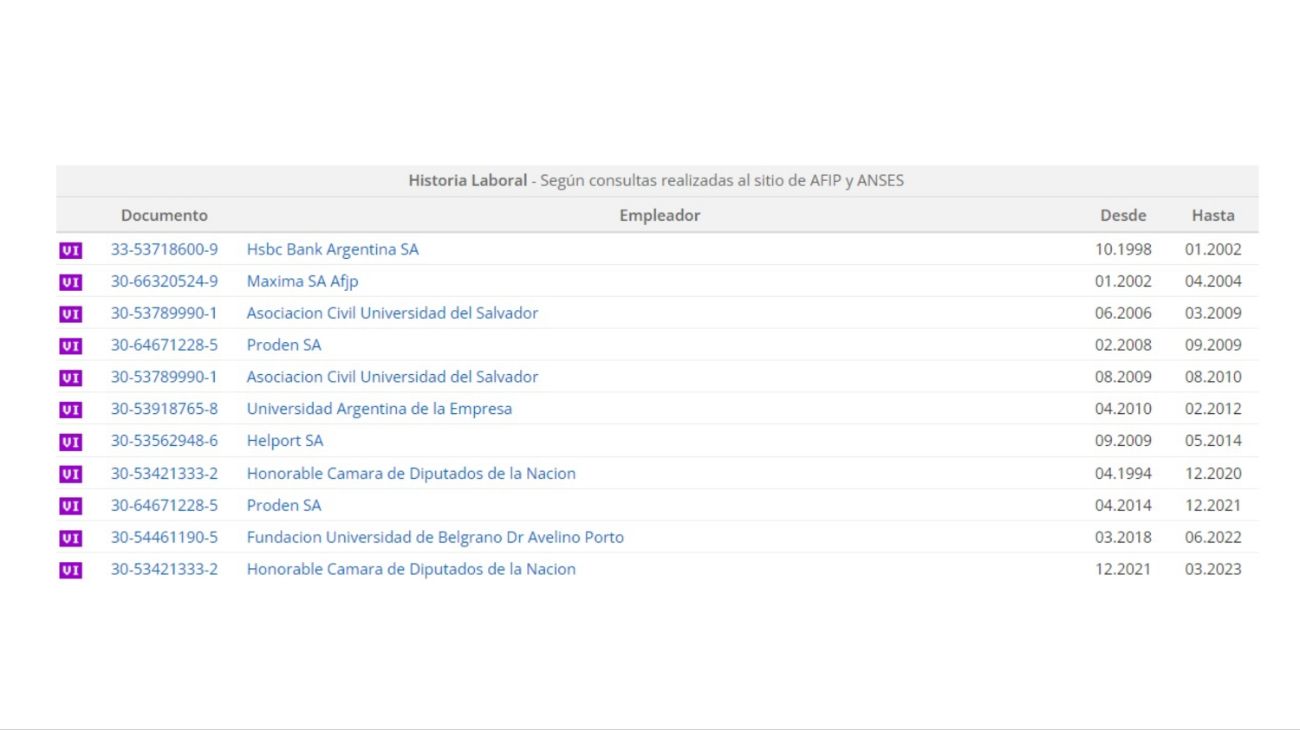Open document number 30-54461190-5
1300x730 pixels.
164,537
